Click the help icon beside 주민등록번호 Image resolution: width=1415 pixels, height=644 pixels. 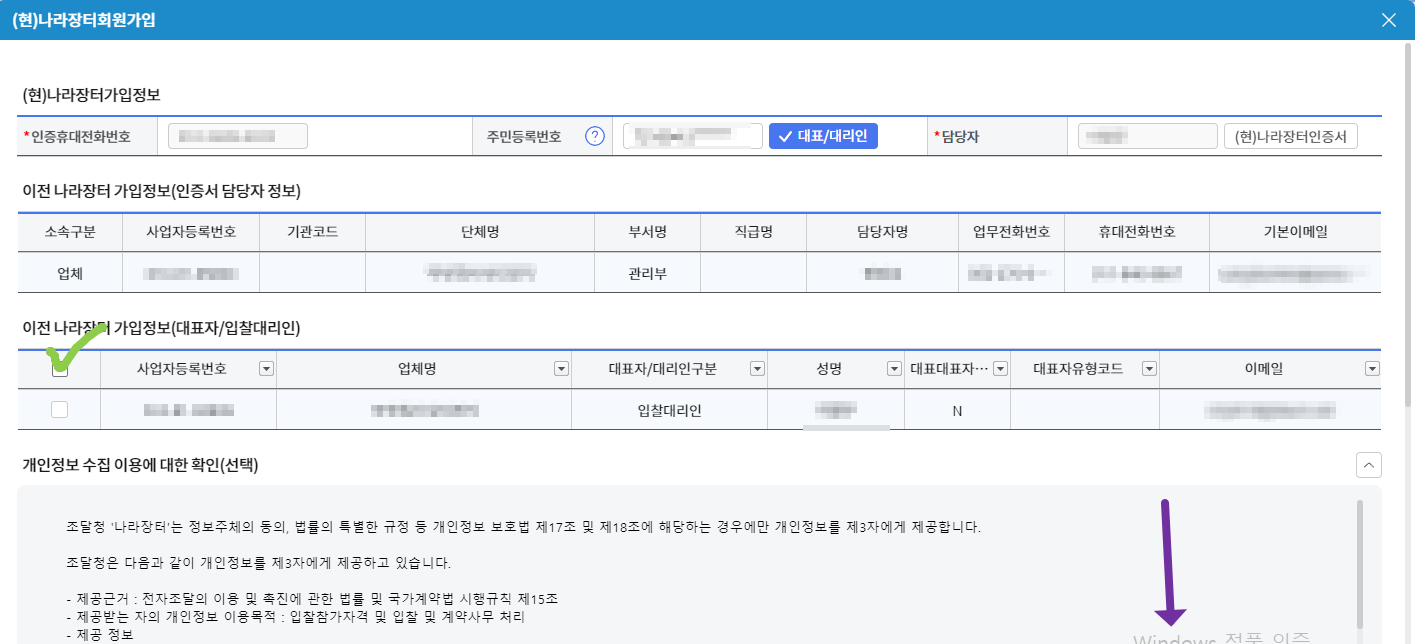click(595, 136)
